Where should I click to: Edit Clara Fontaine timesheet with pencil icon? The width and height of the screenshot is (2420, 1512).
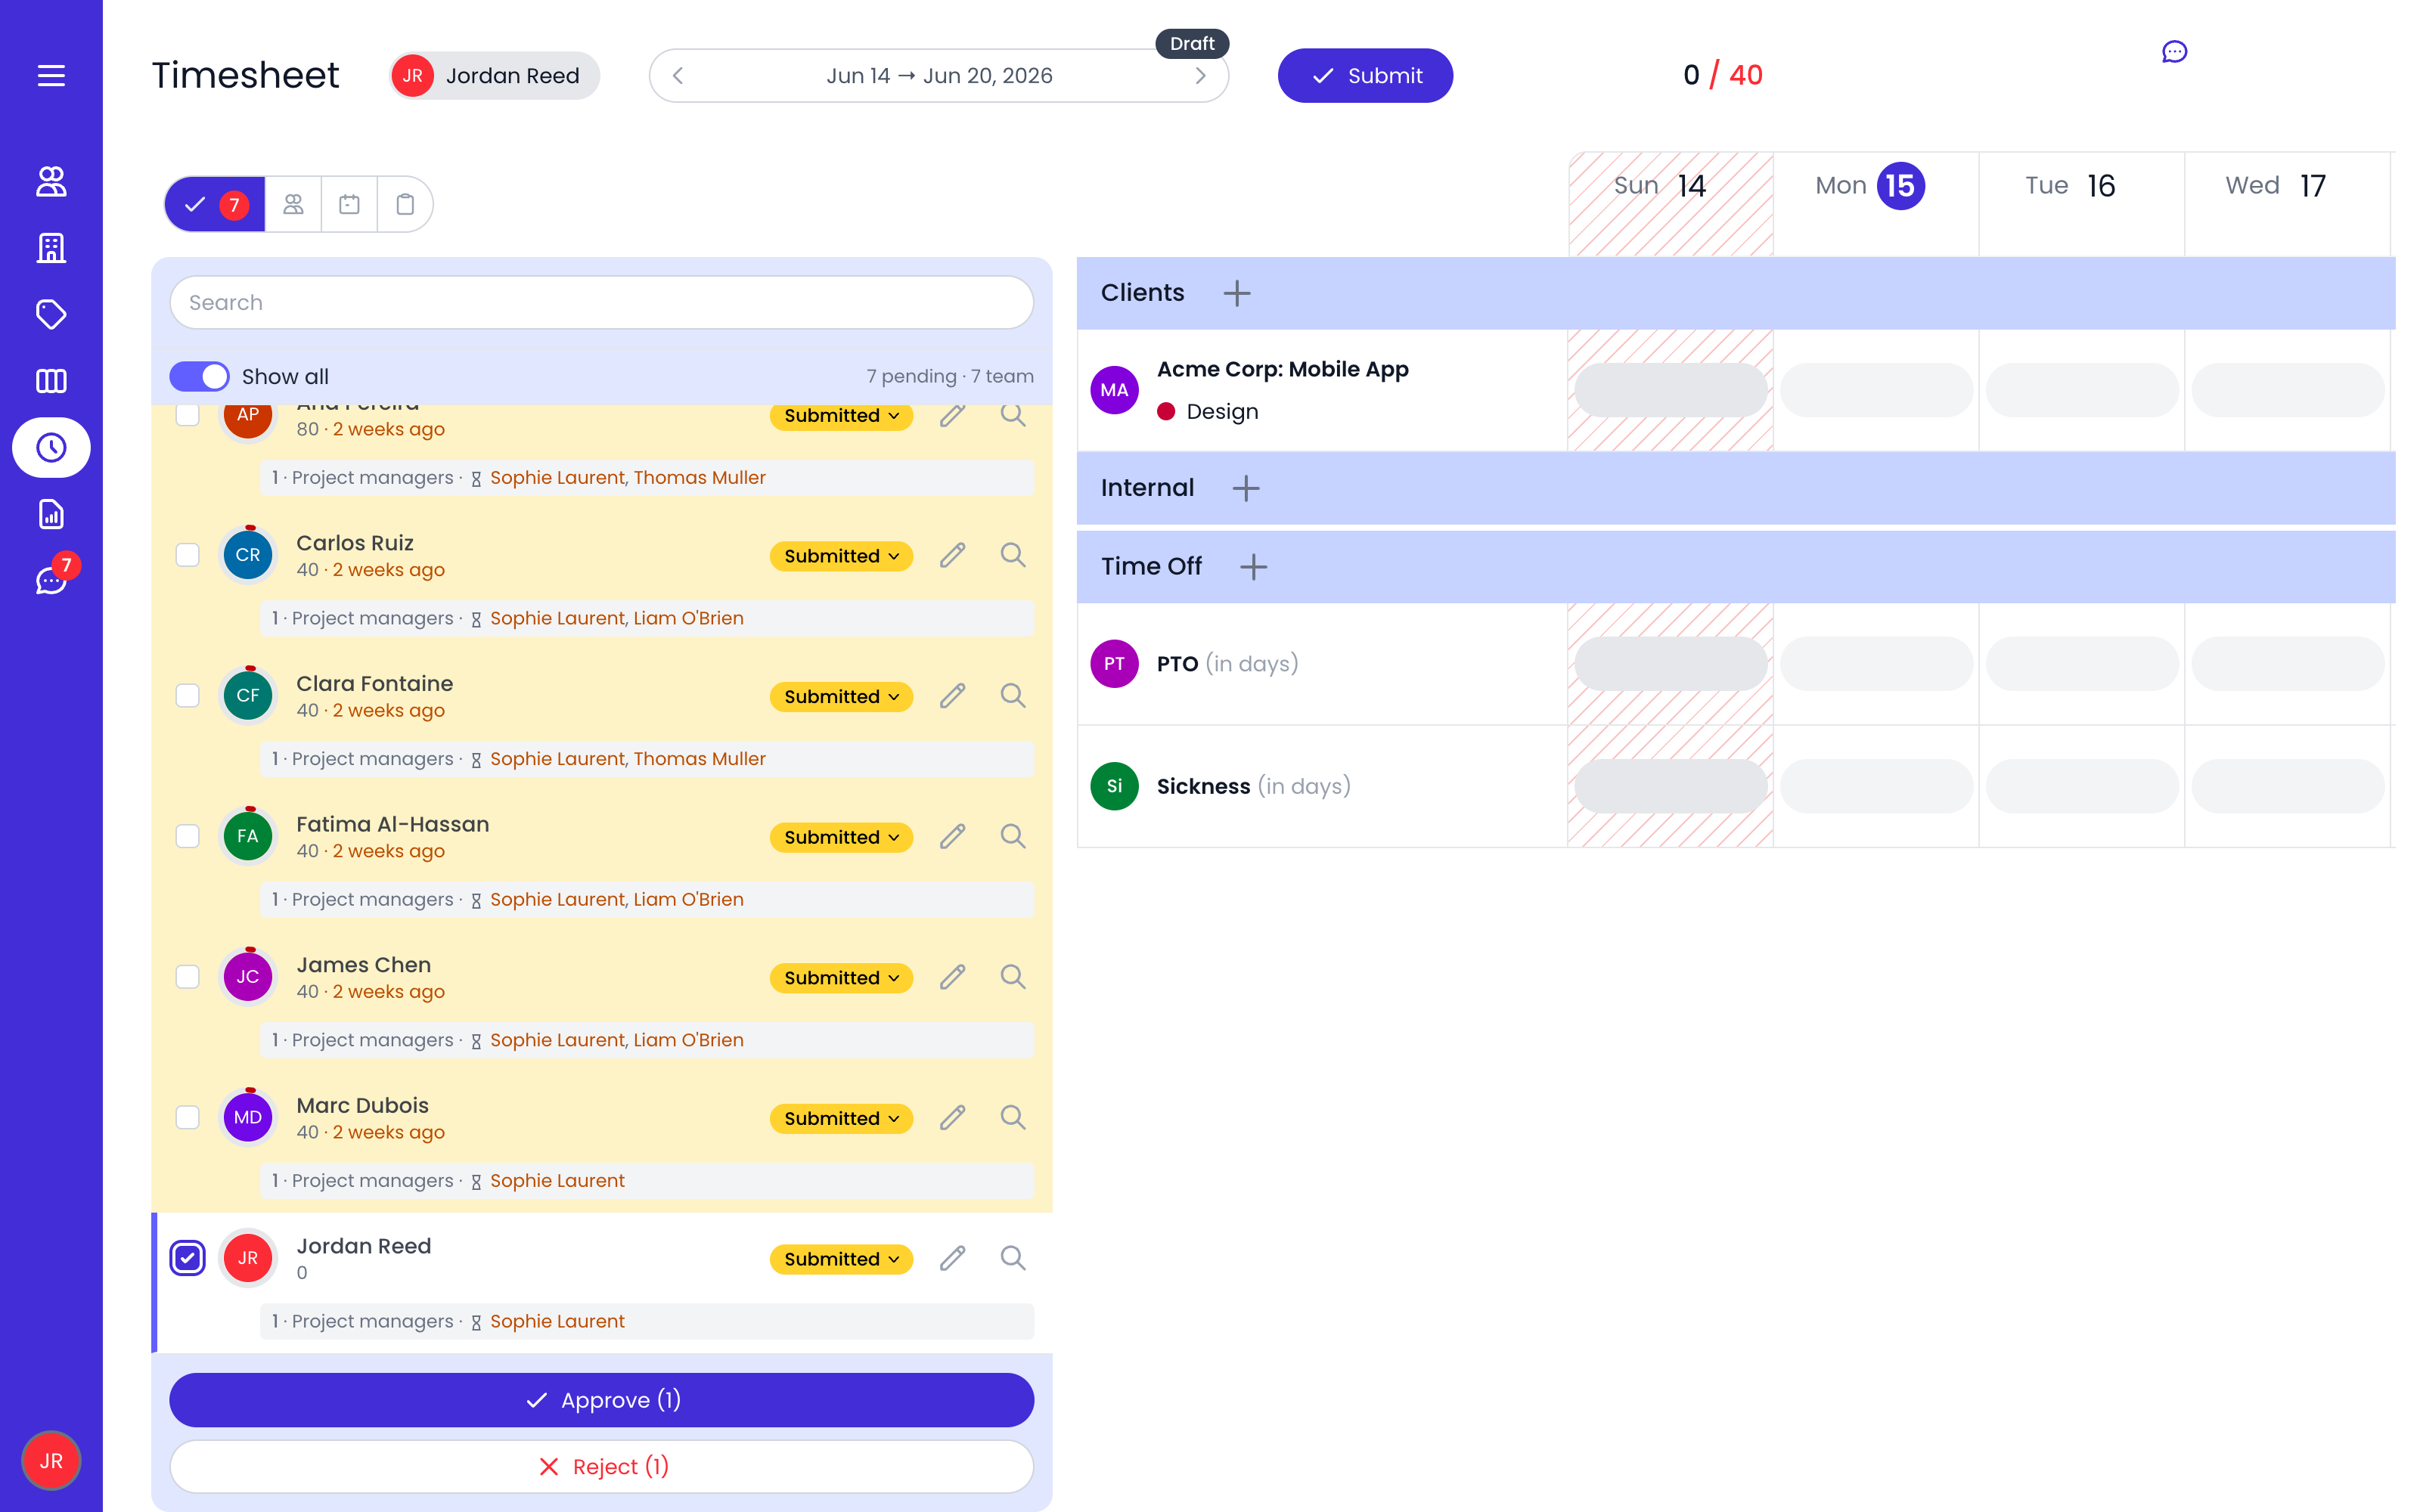[x=952, y=696]
